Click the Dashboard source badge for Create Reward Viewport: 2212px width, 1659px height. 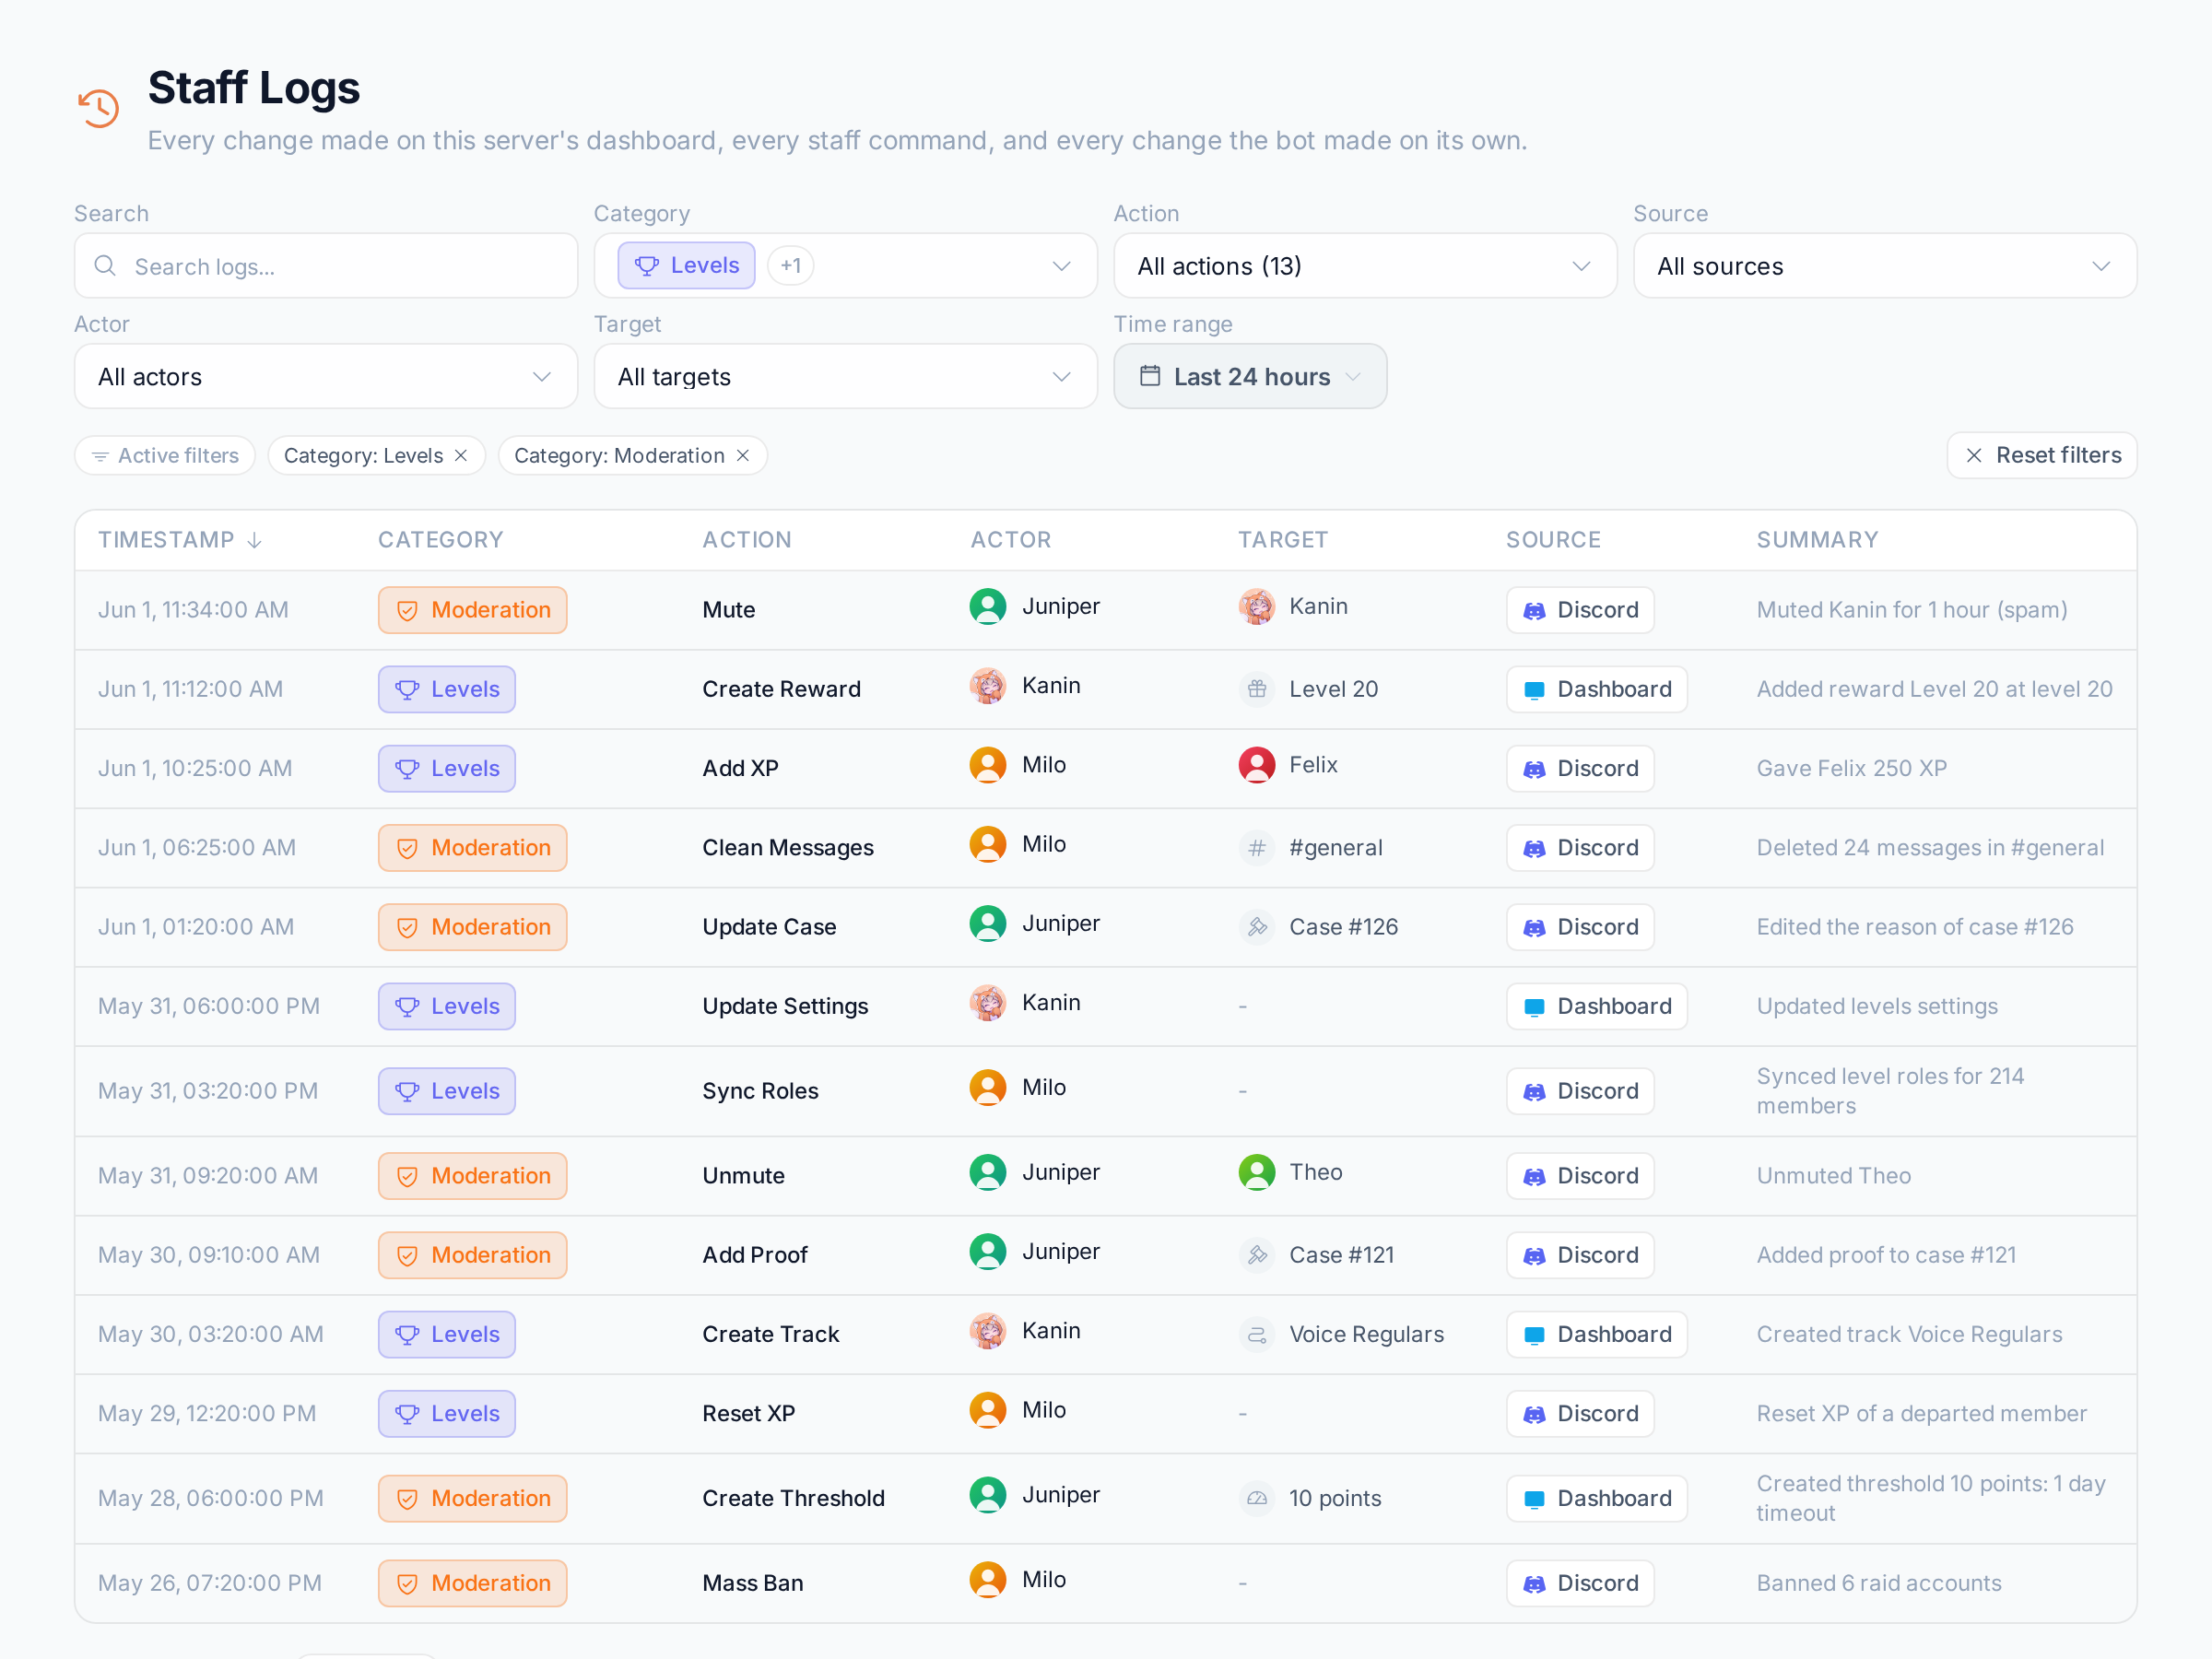[1597, 690]
